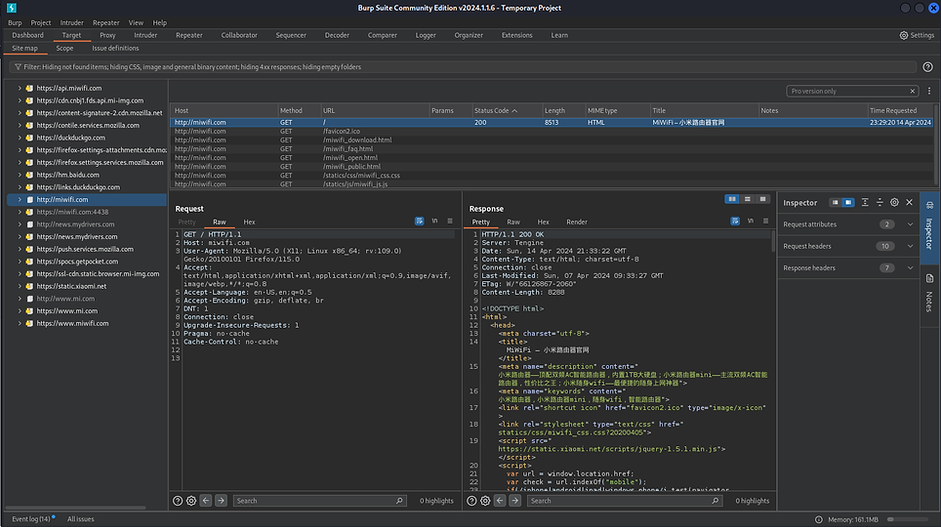Click the memory usage indicator icon

tap(819, 520)
